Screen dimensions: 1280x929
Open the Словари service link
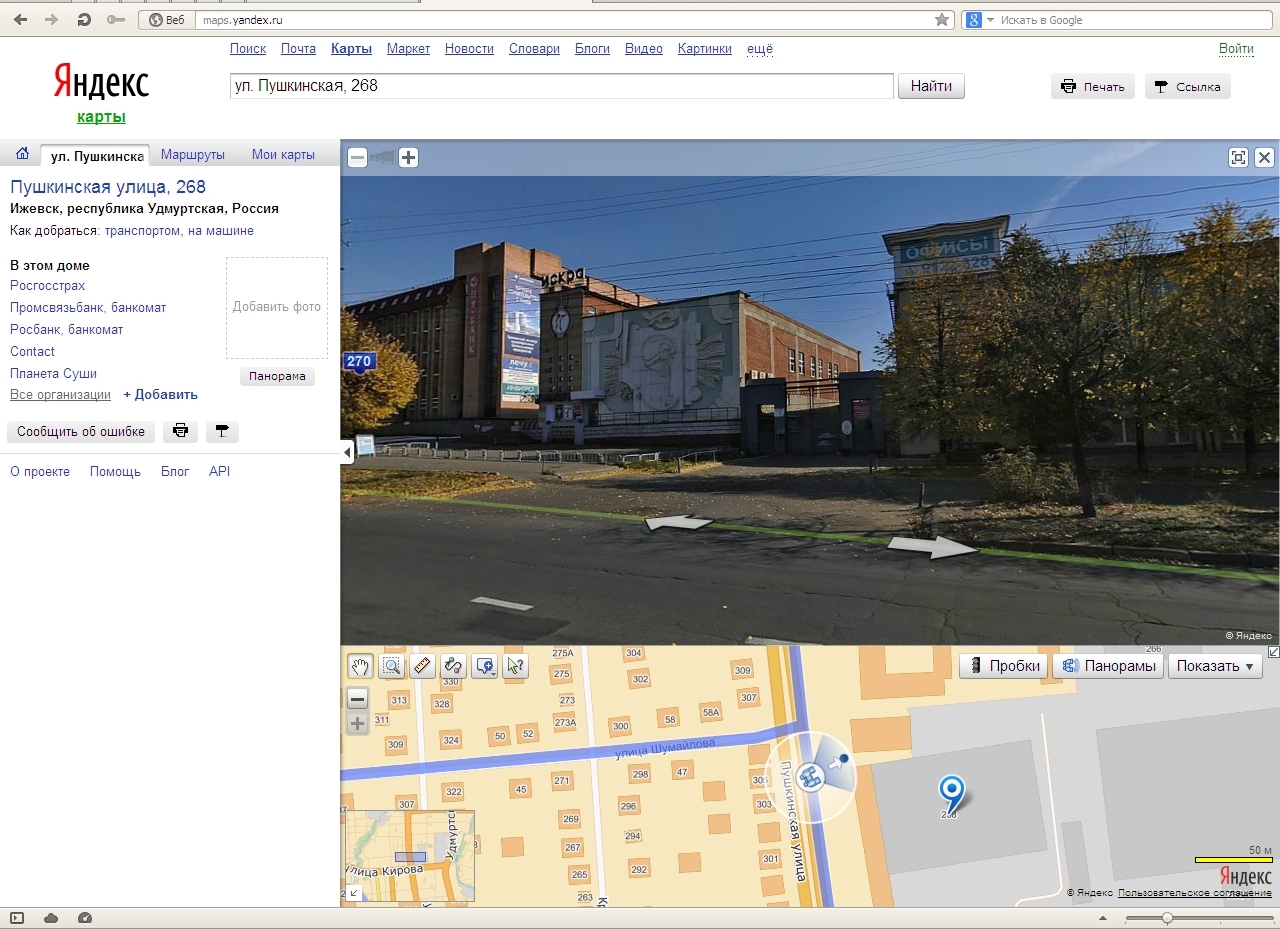(x=534, y=49)
